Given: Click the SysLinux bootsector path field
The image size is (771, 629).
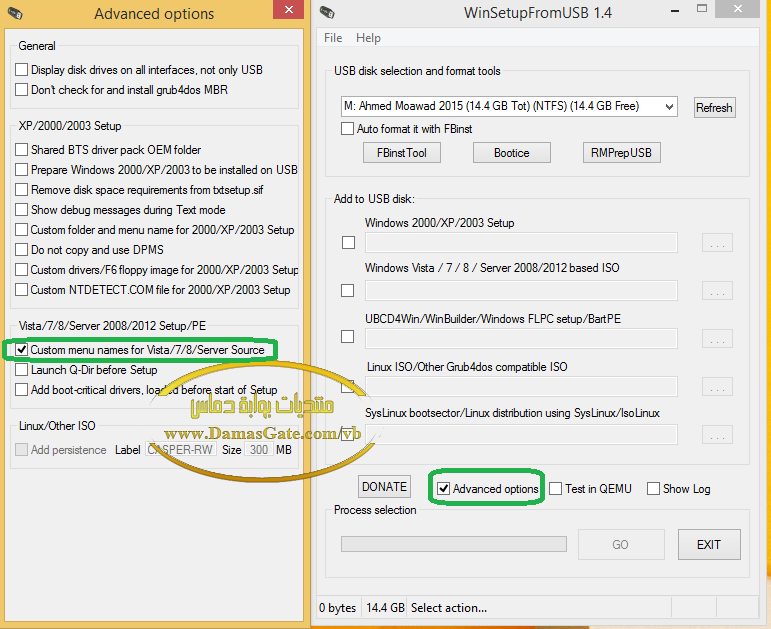Looking at the screenshot, I should click(521, 435).
